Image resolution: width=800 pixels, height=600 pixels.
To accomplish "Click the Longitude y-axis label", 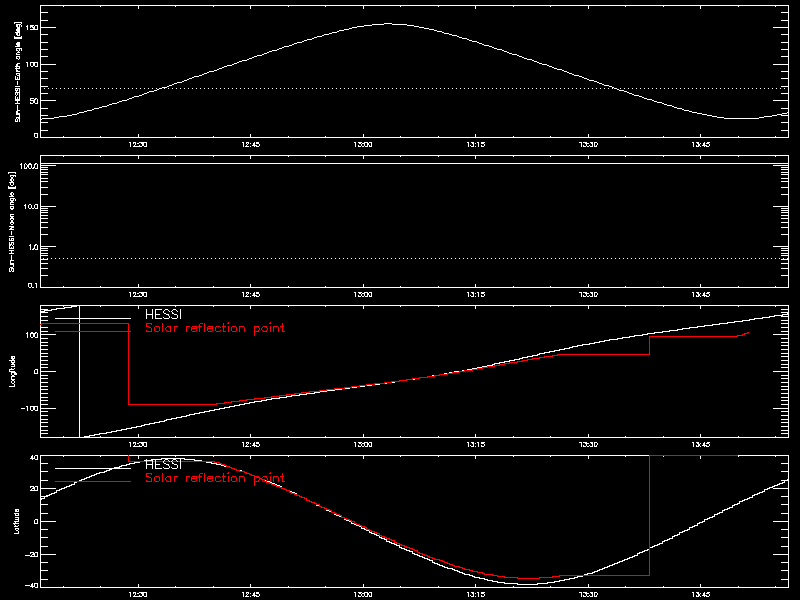I will [x=12, y=371].
